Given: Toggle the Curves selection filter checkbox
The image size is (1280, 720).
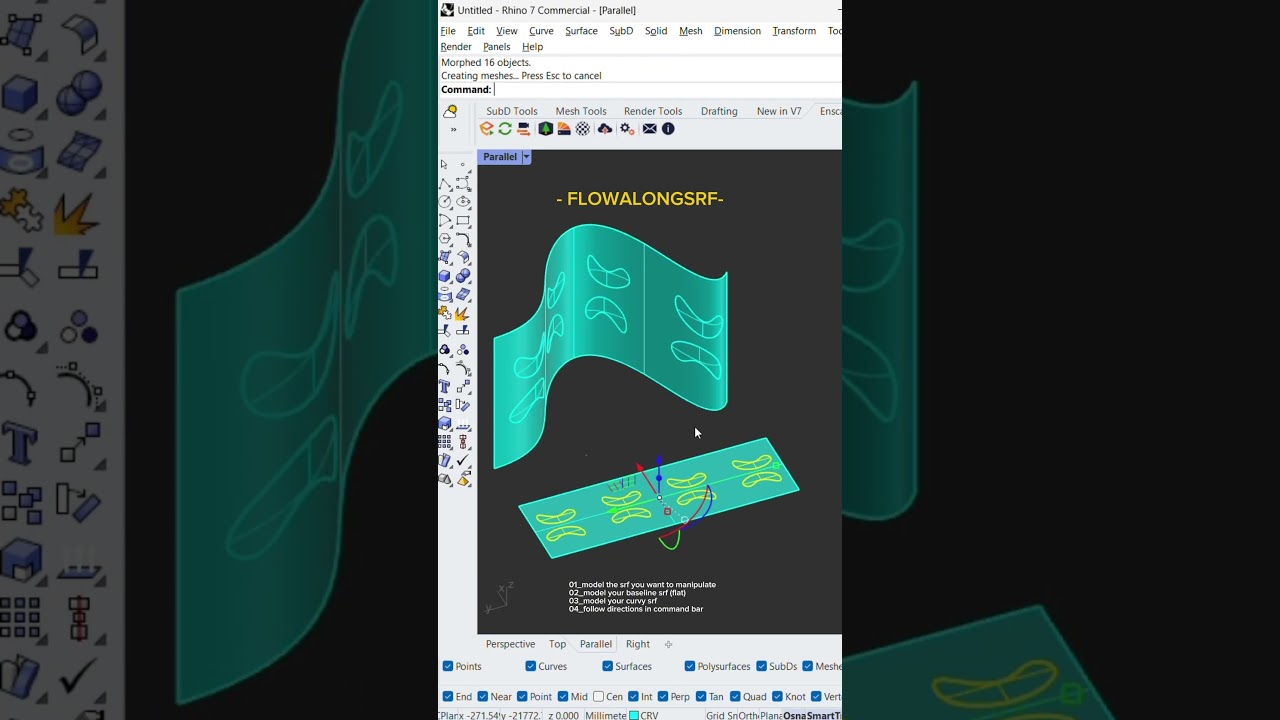Looking at the screenshot, I should (x=531, y=666).
